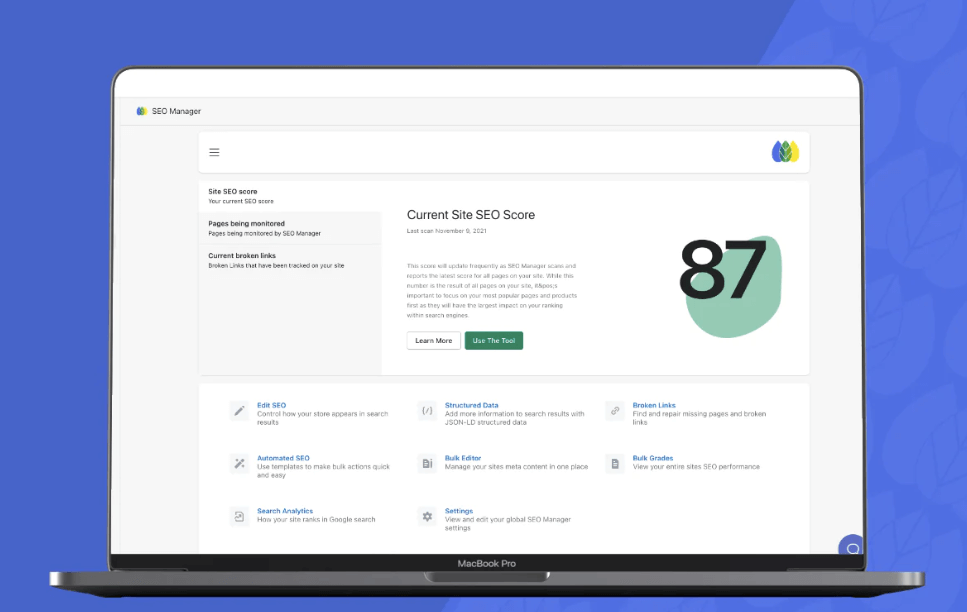Click the three-leaf logo in the header card
Viewport: 967px width, 612px height.
[785, 151]
